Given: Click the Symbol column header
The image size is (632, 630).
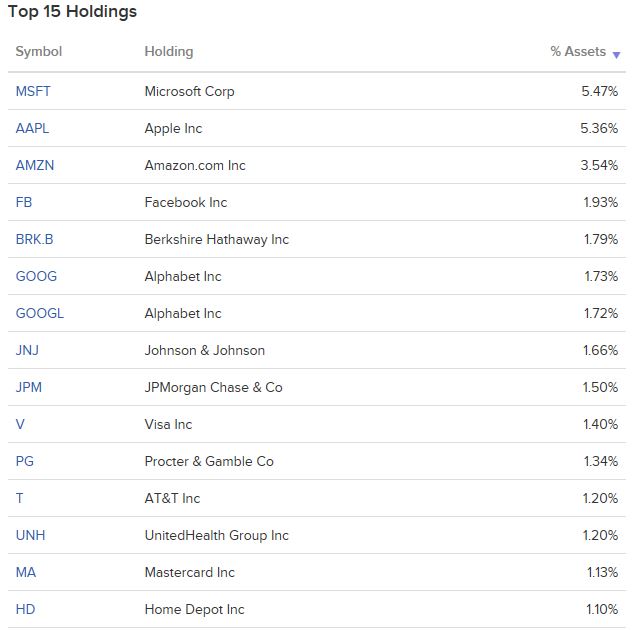Looking at the screenshot, I should (39, 52).
